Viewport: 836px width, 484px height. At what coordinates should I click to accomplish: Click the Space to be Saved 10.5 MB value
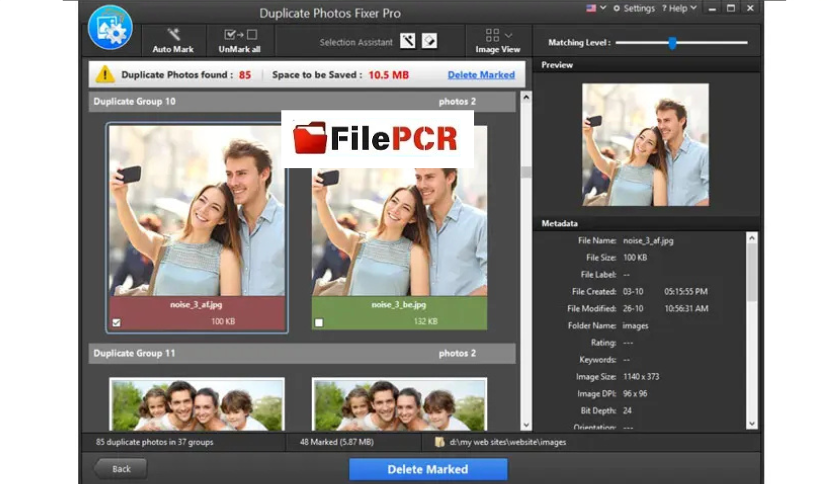pos(389,75)
